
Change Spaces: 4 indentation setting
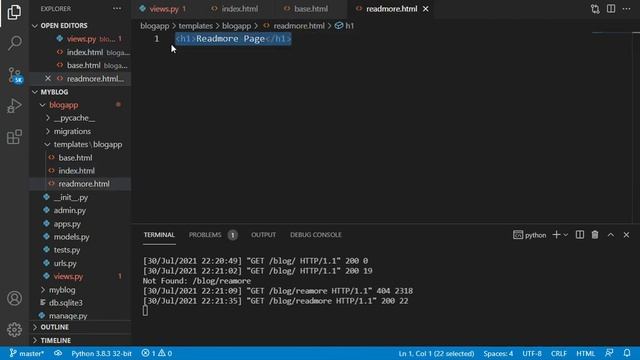[x=498, y=353]
